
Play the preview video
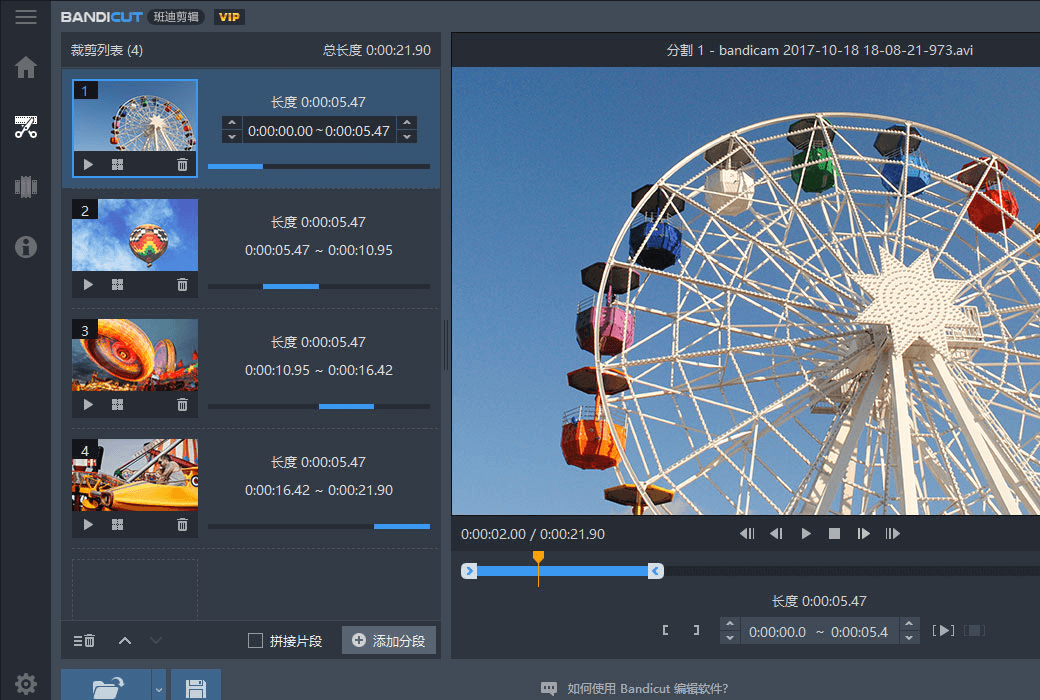[x=806, y=533]
